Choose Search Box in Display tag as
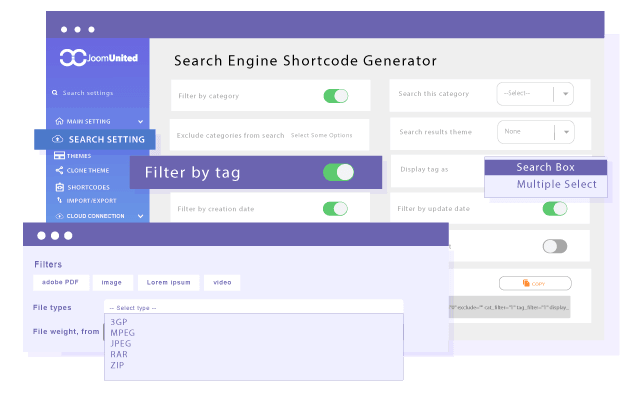The height and width of the screenshot is (396, 630). click(x=545, y=167)
